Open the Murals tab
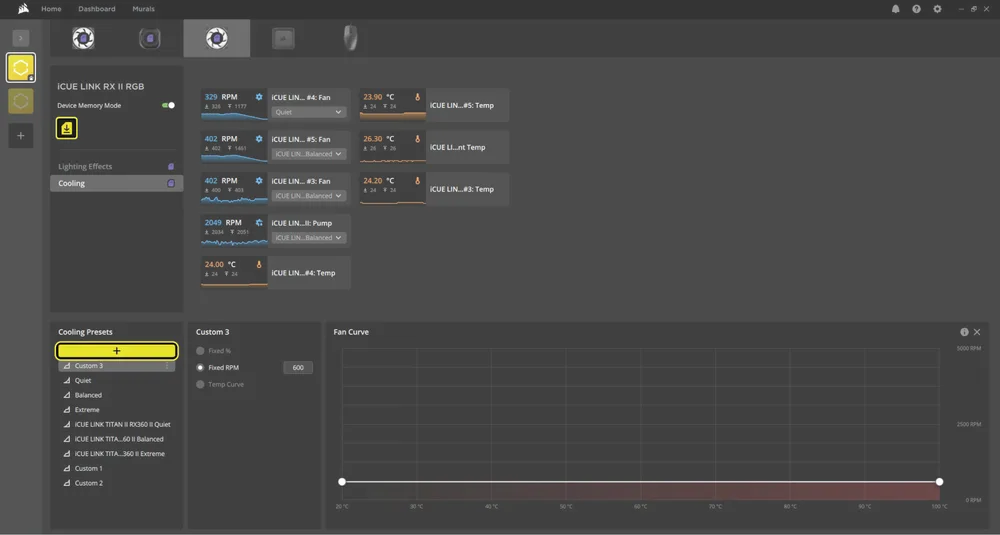This screenshot has width=1000, height=535. (143, 9)
